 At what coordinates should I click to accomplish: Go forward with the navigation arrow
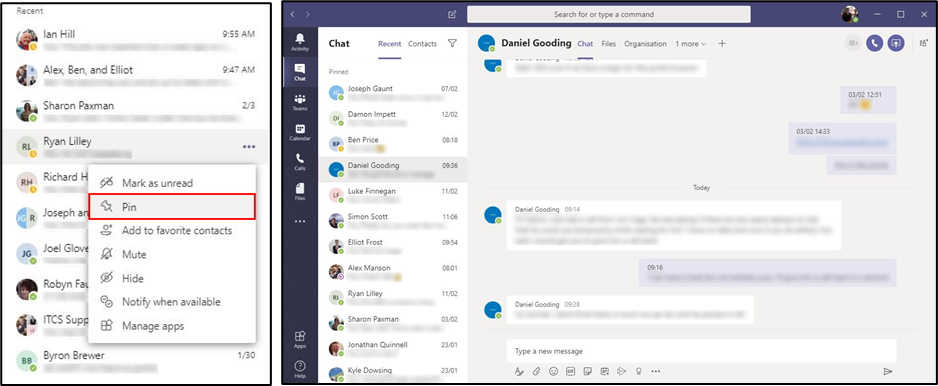(x=307, y=14)
